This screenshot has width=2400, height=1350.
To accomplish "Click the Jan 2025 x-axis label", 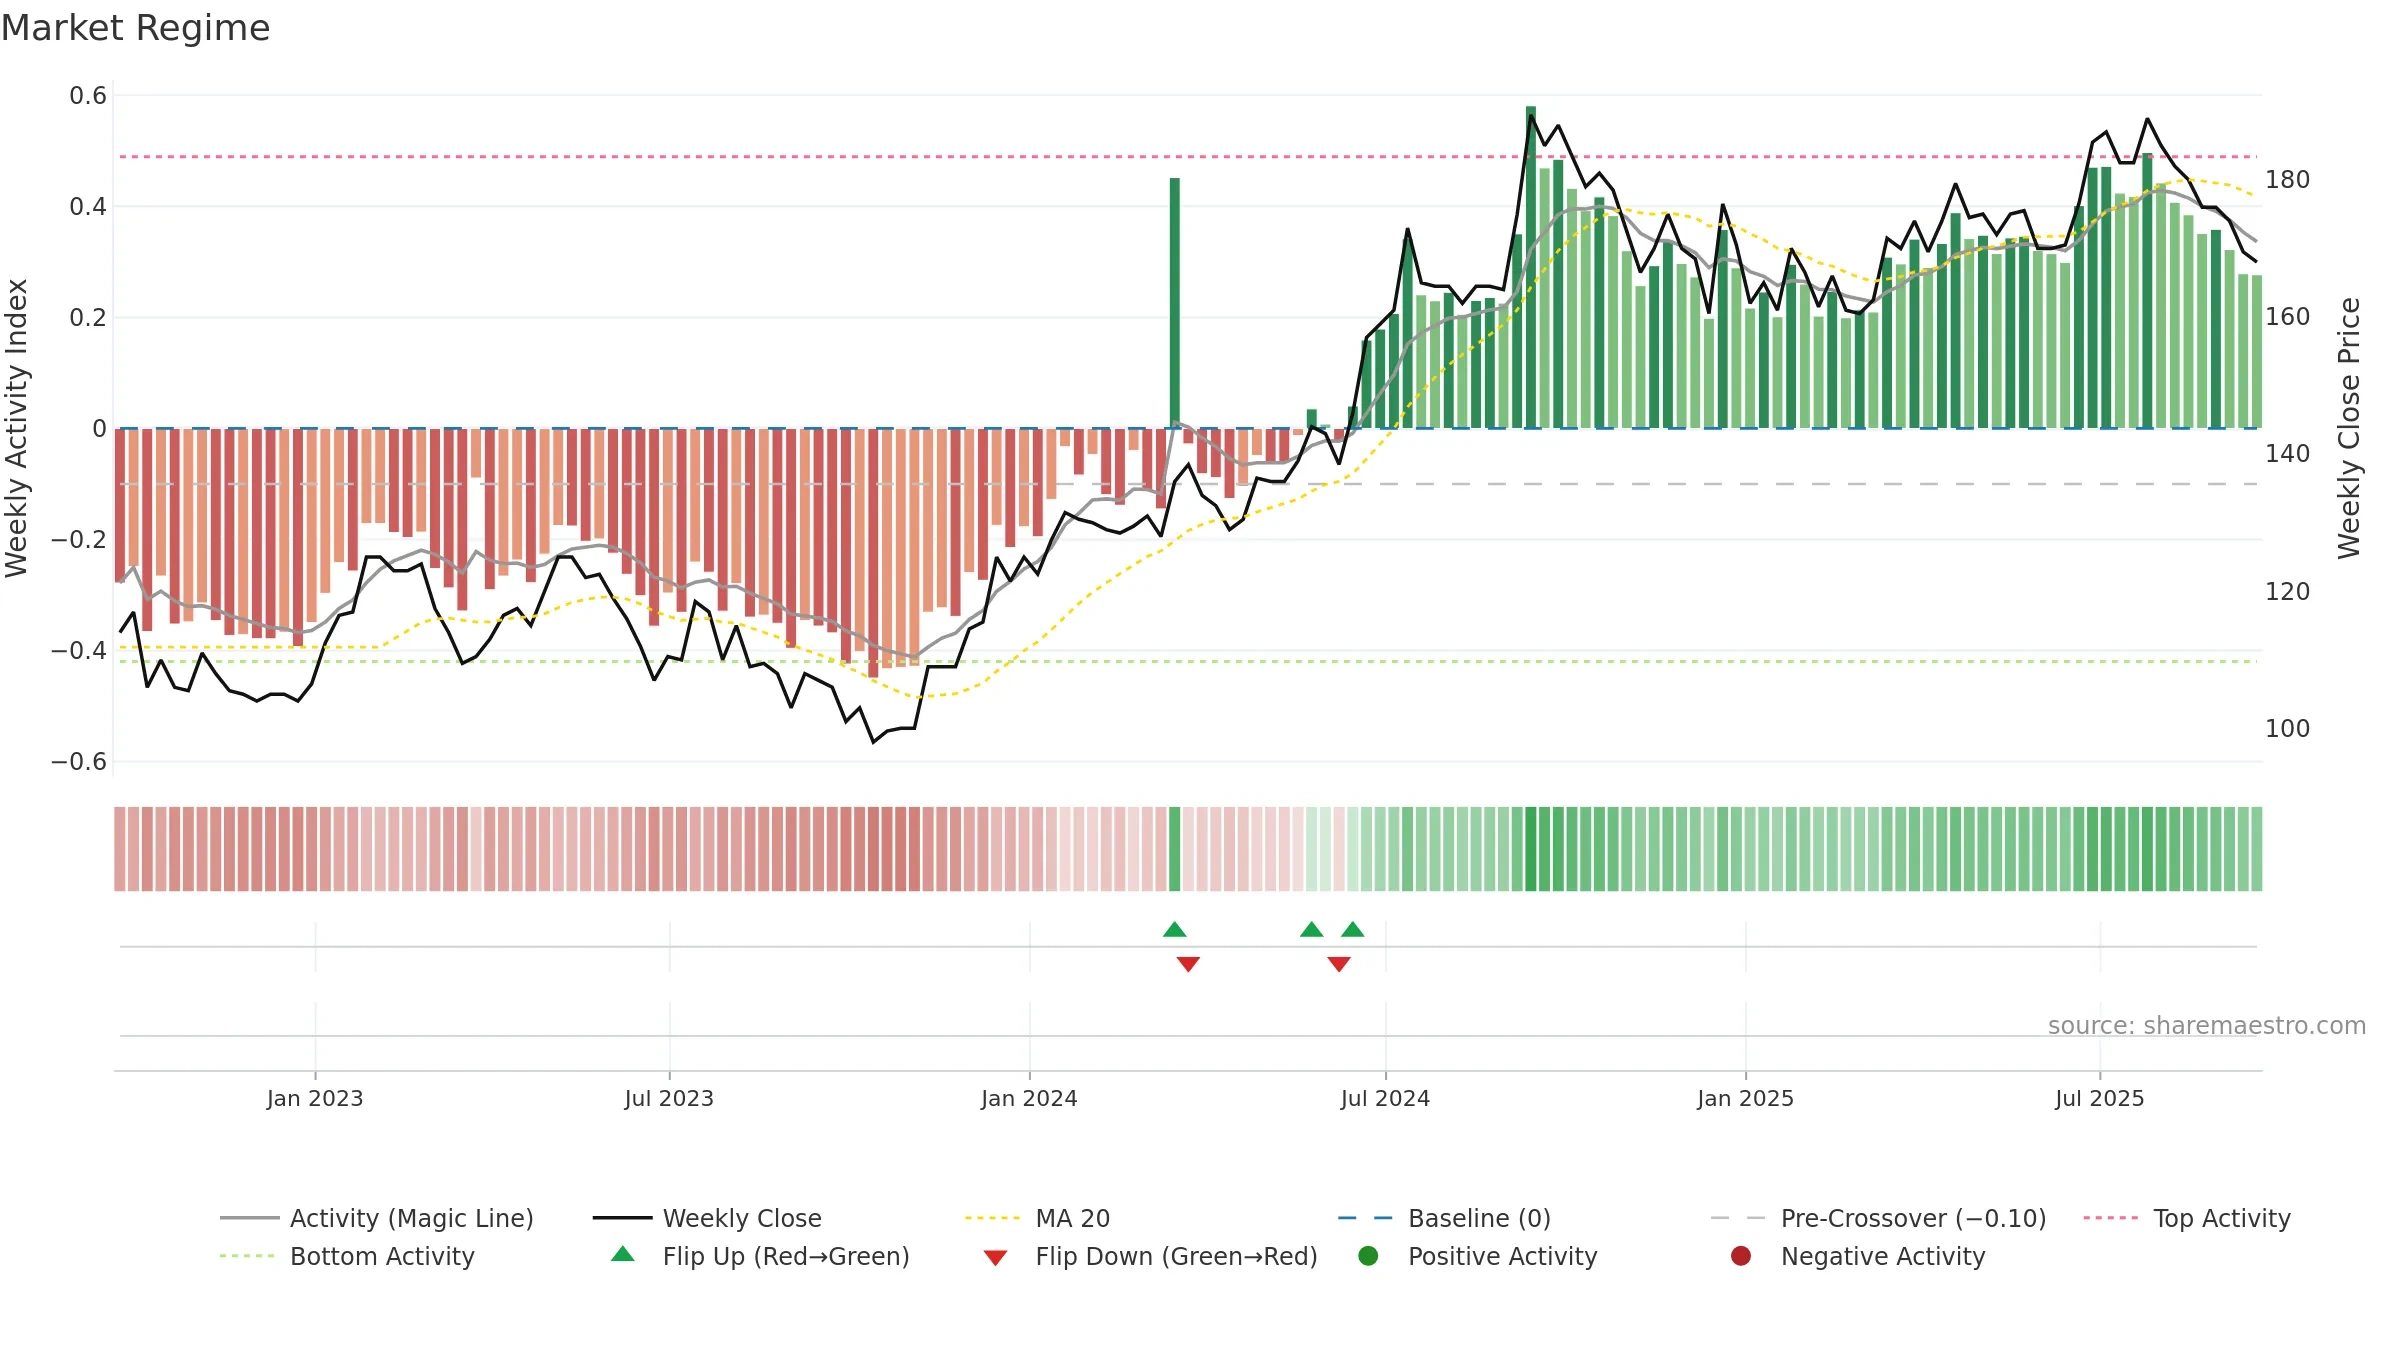I will 1745,1099.
